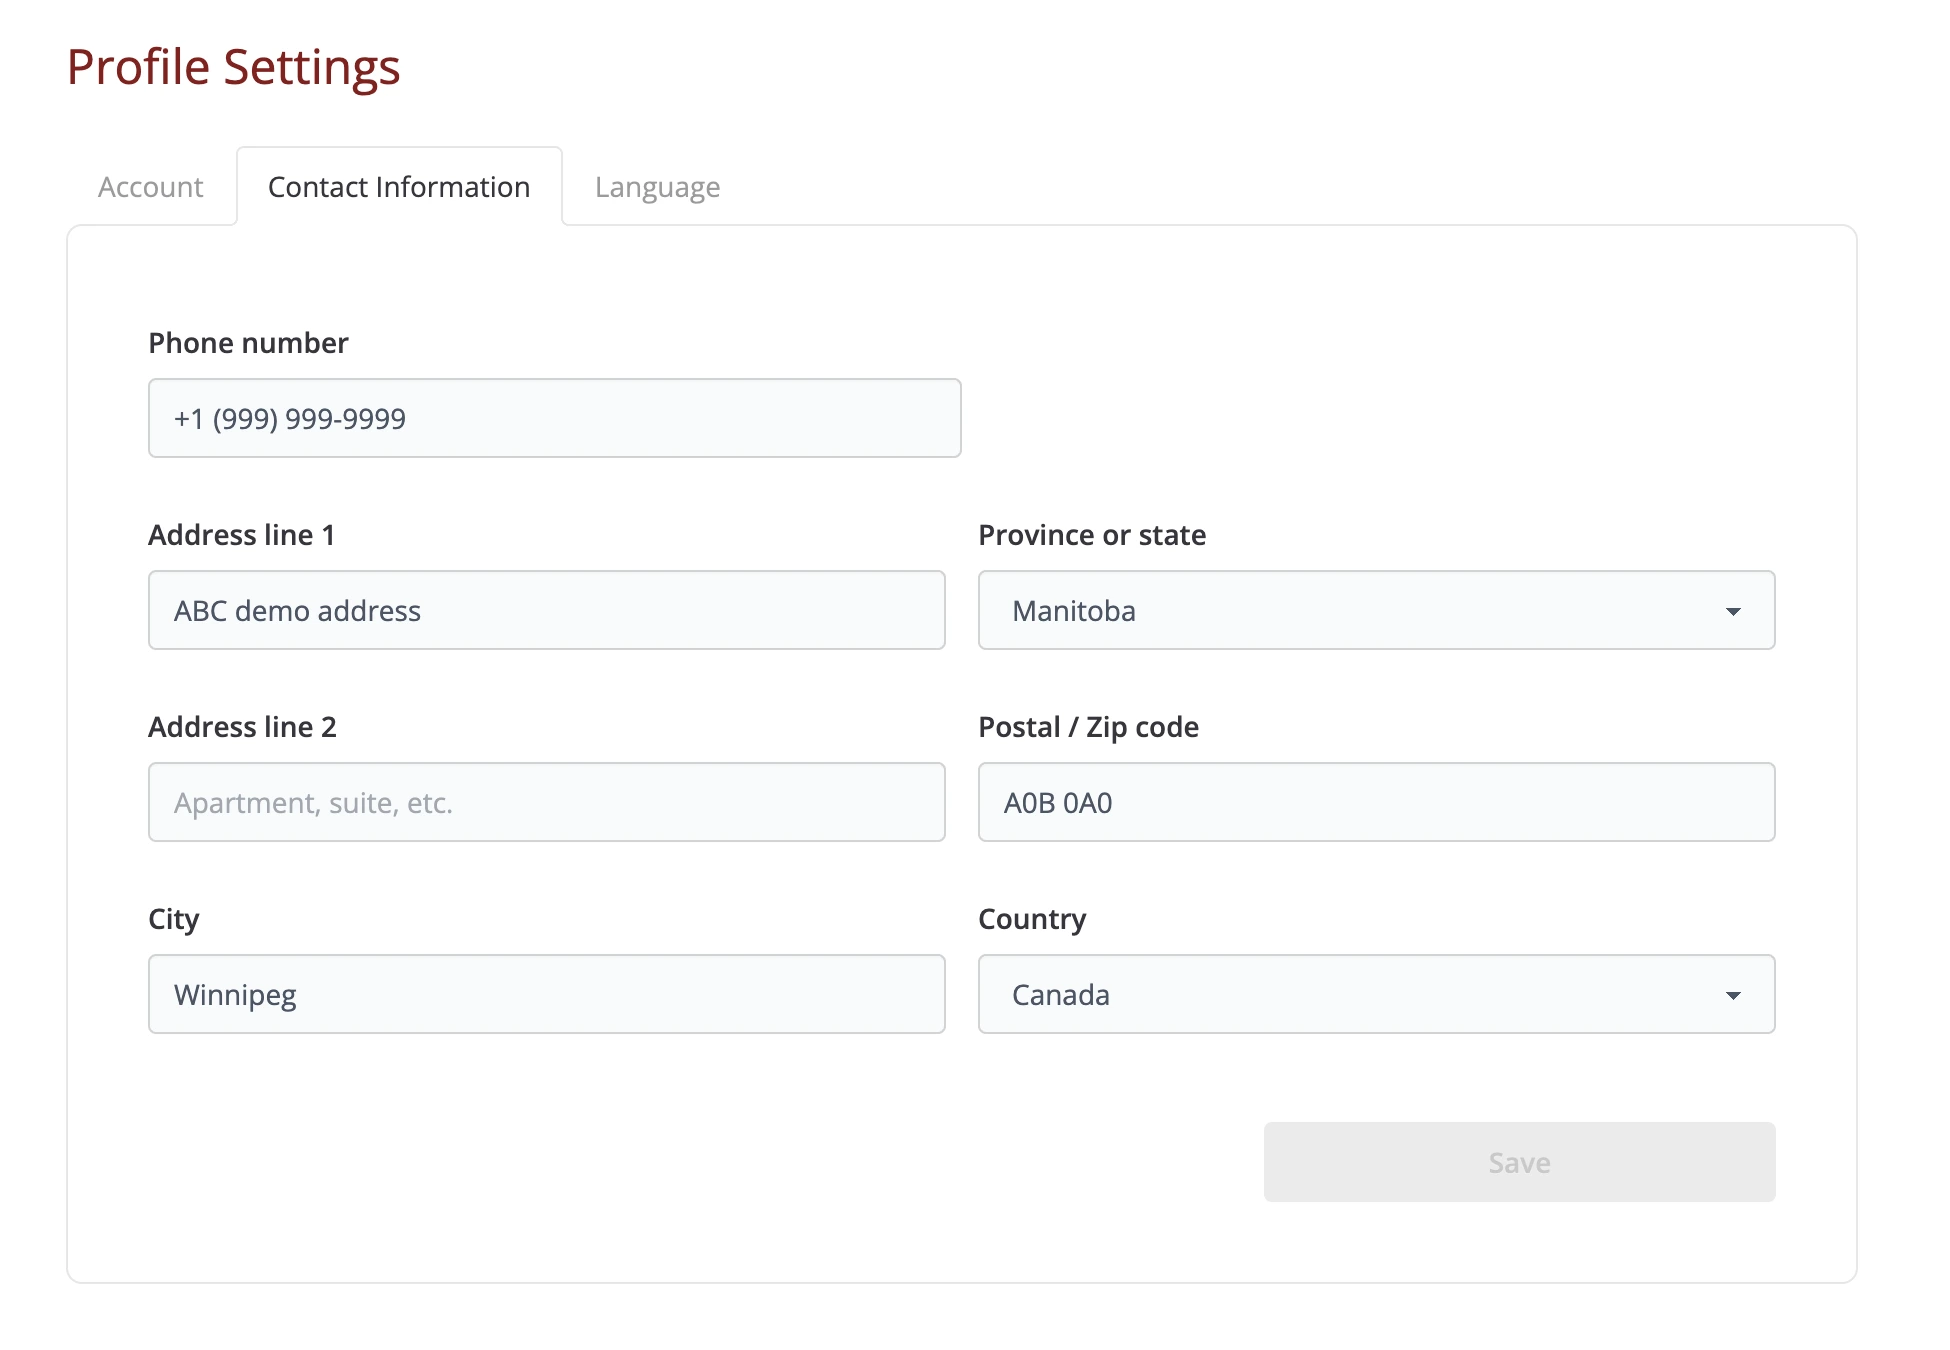Click the City label
The height and width of the screenshot is (1350, 1950).
pos(174,920)
